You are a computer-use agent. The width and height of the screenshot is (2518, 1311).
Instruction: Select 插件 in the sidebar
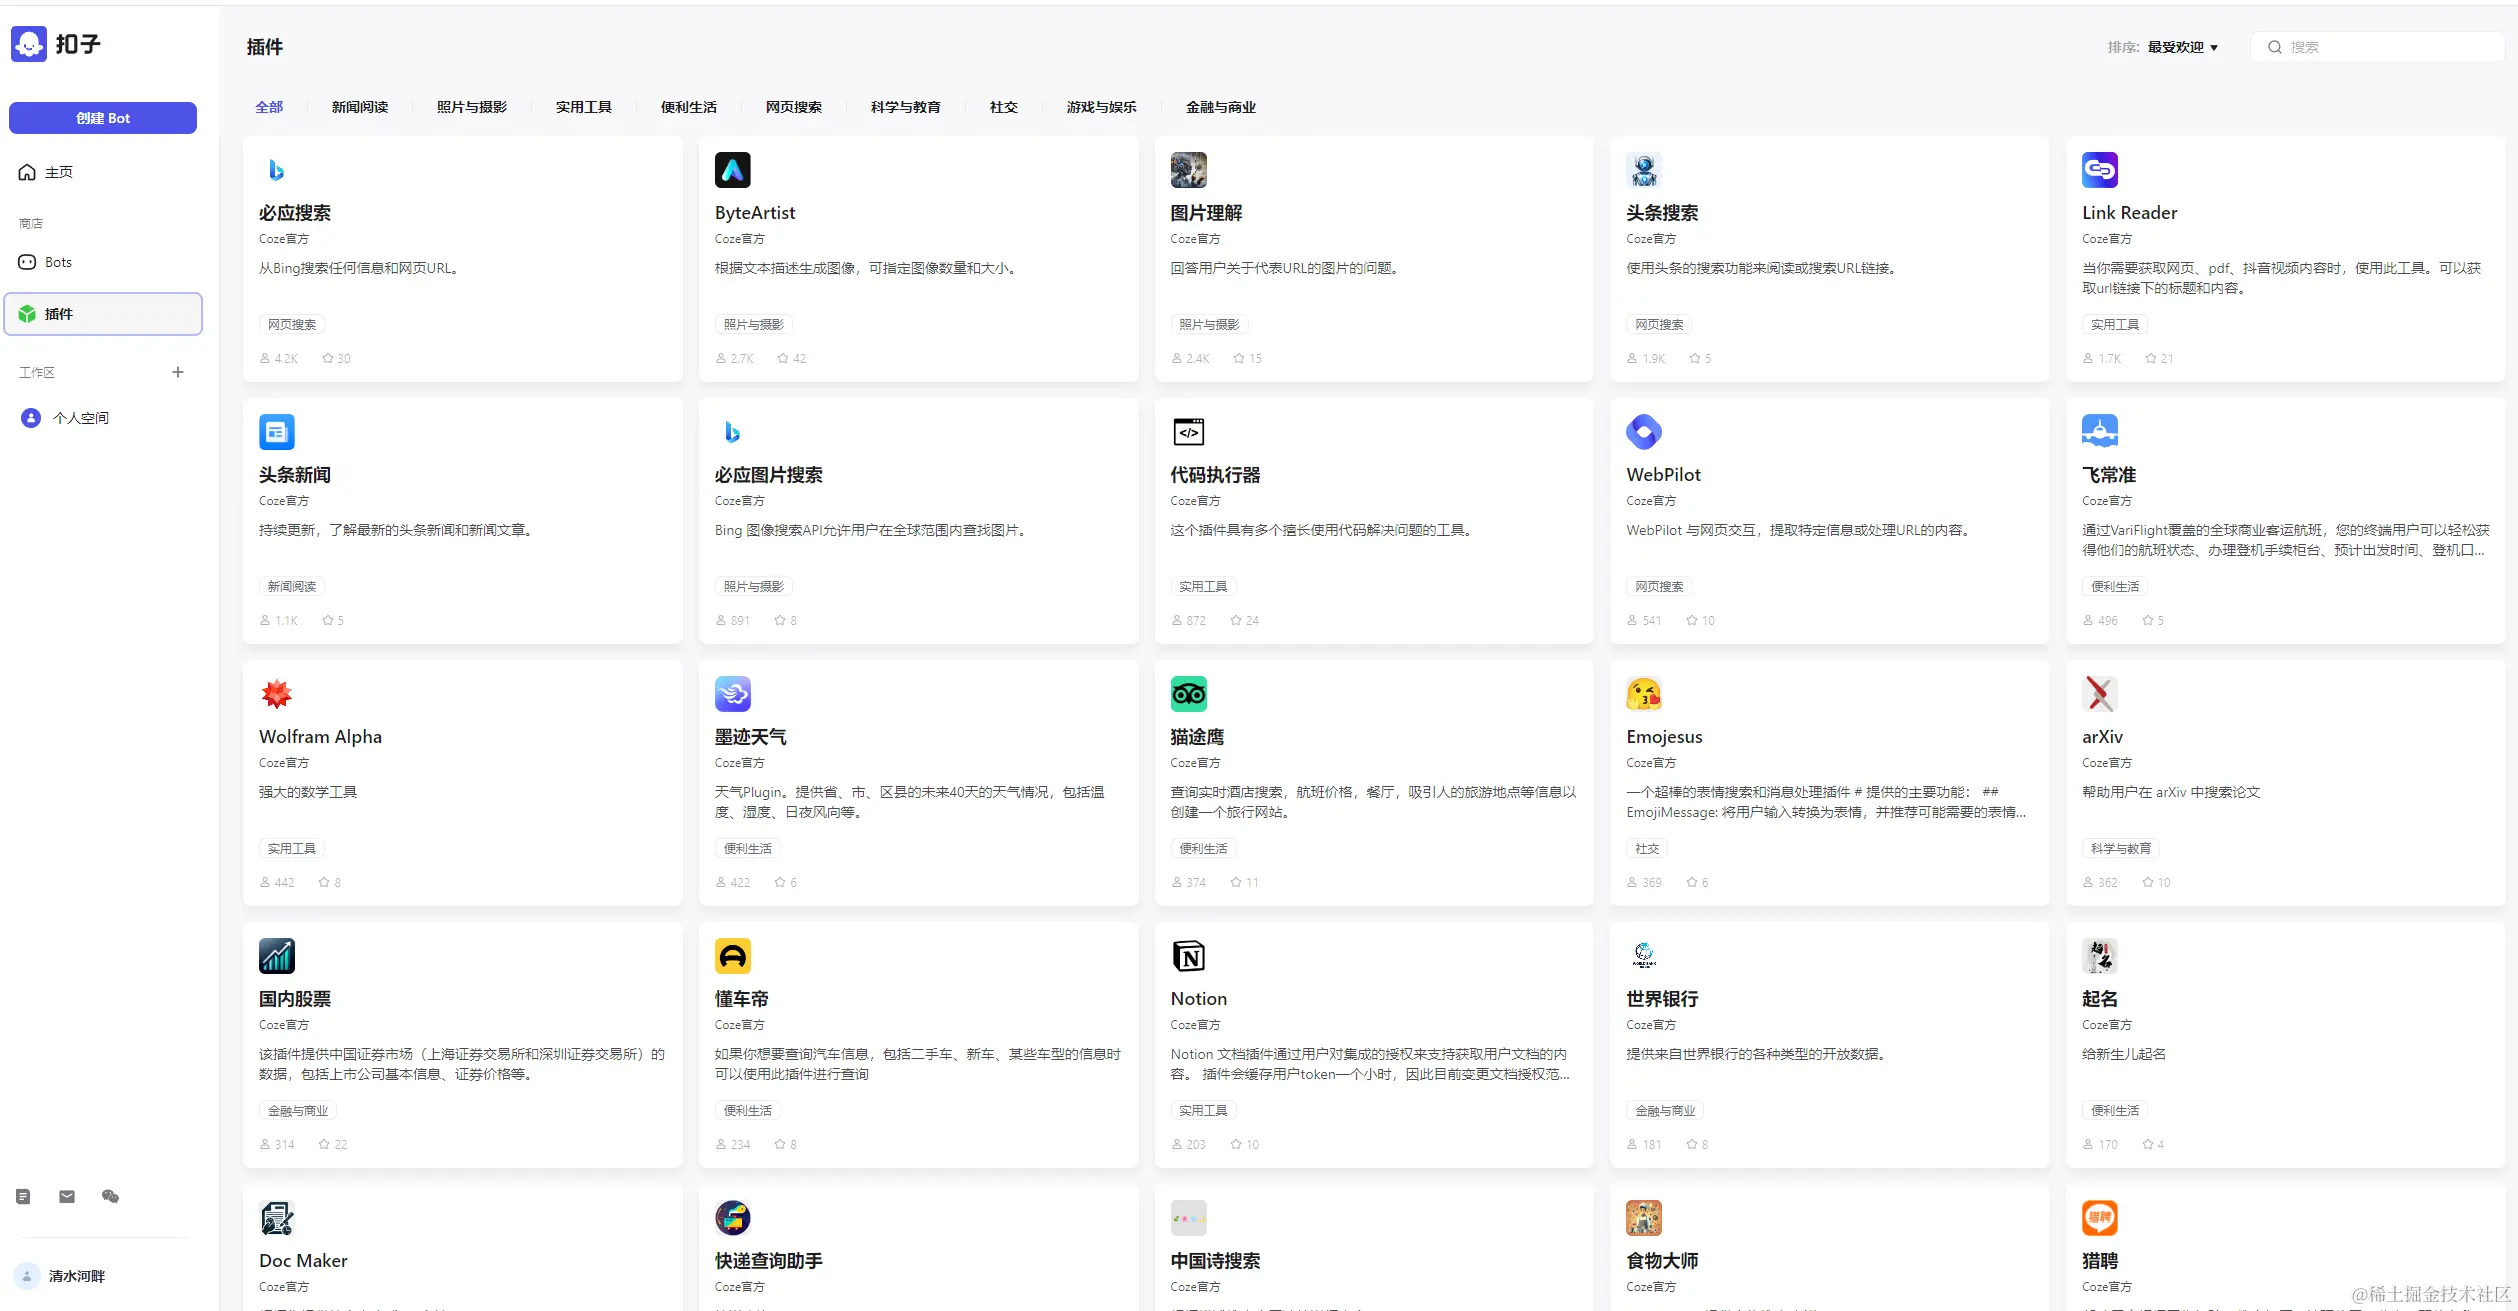[x=103, y=314]
